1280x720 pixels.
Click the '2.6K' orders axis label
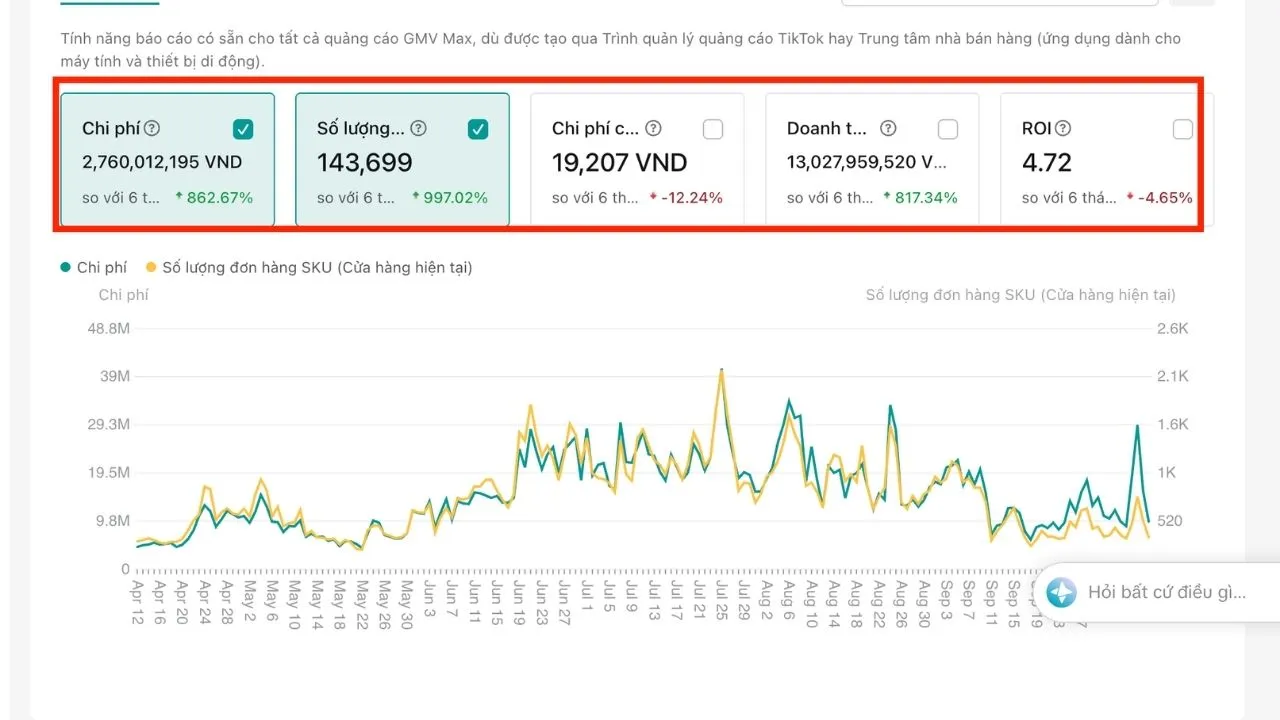pyautogui.click(x=1172, y=328)
